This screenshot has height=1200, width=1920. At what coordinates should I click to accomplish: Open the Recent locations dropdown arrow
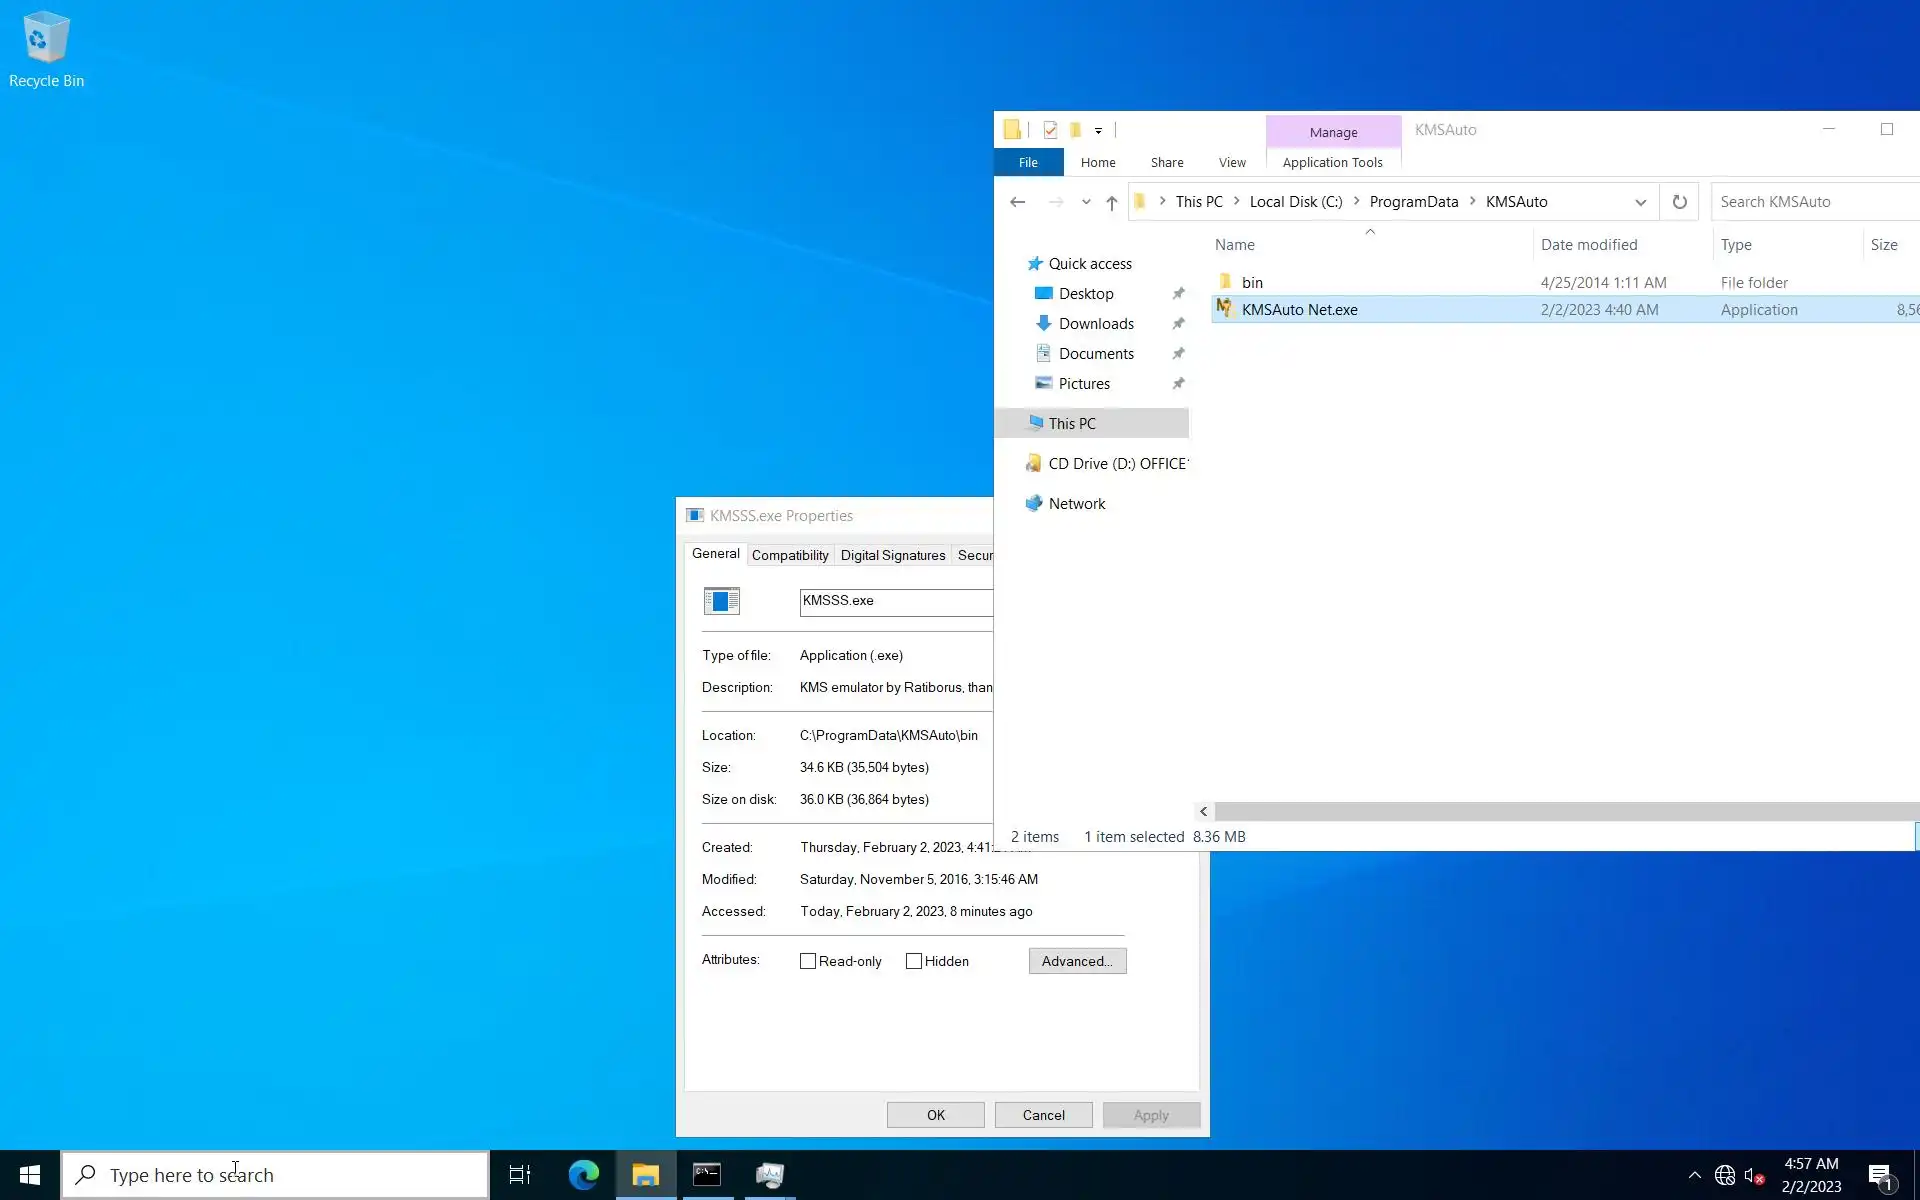point(1086,202)
